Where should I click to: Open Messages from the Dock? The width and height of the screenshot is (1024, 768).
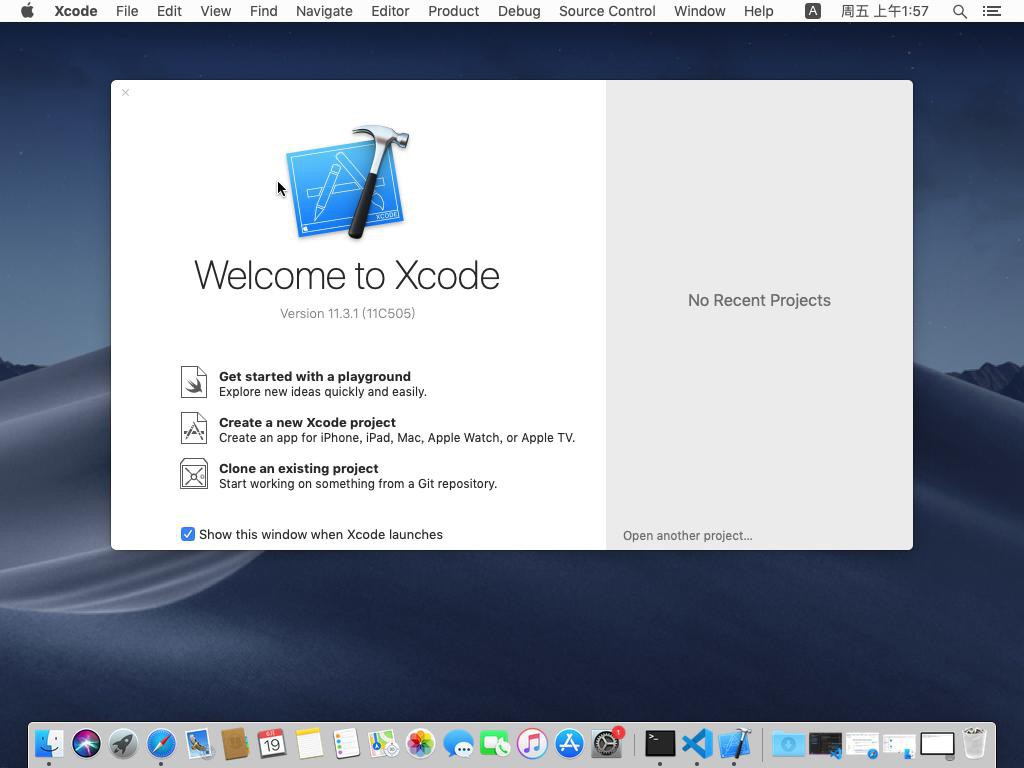pyautogui.click(x=458, y=743)
